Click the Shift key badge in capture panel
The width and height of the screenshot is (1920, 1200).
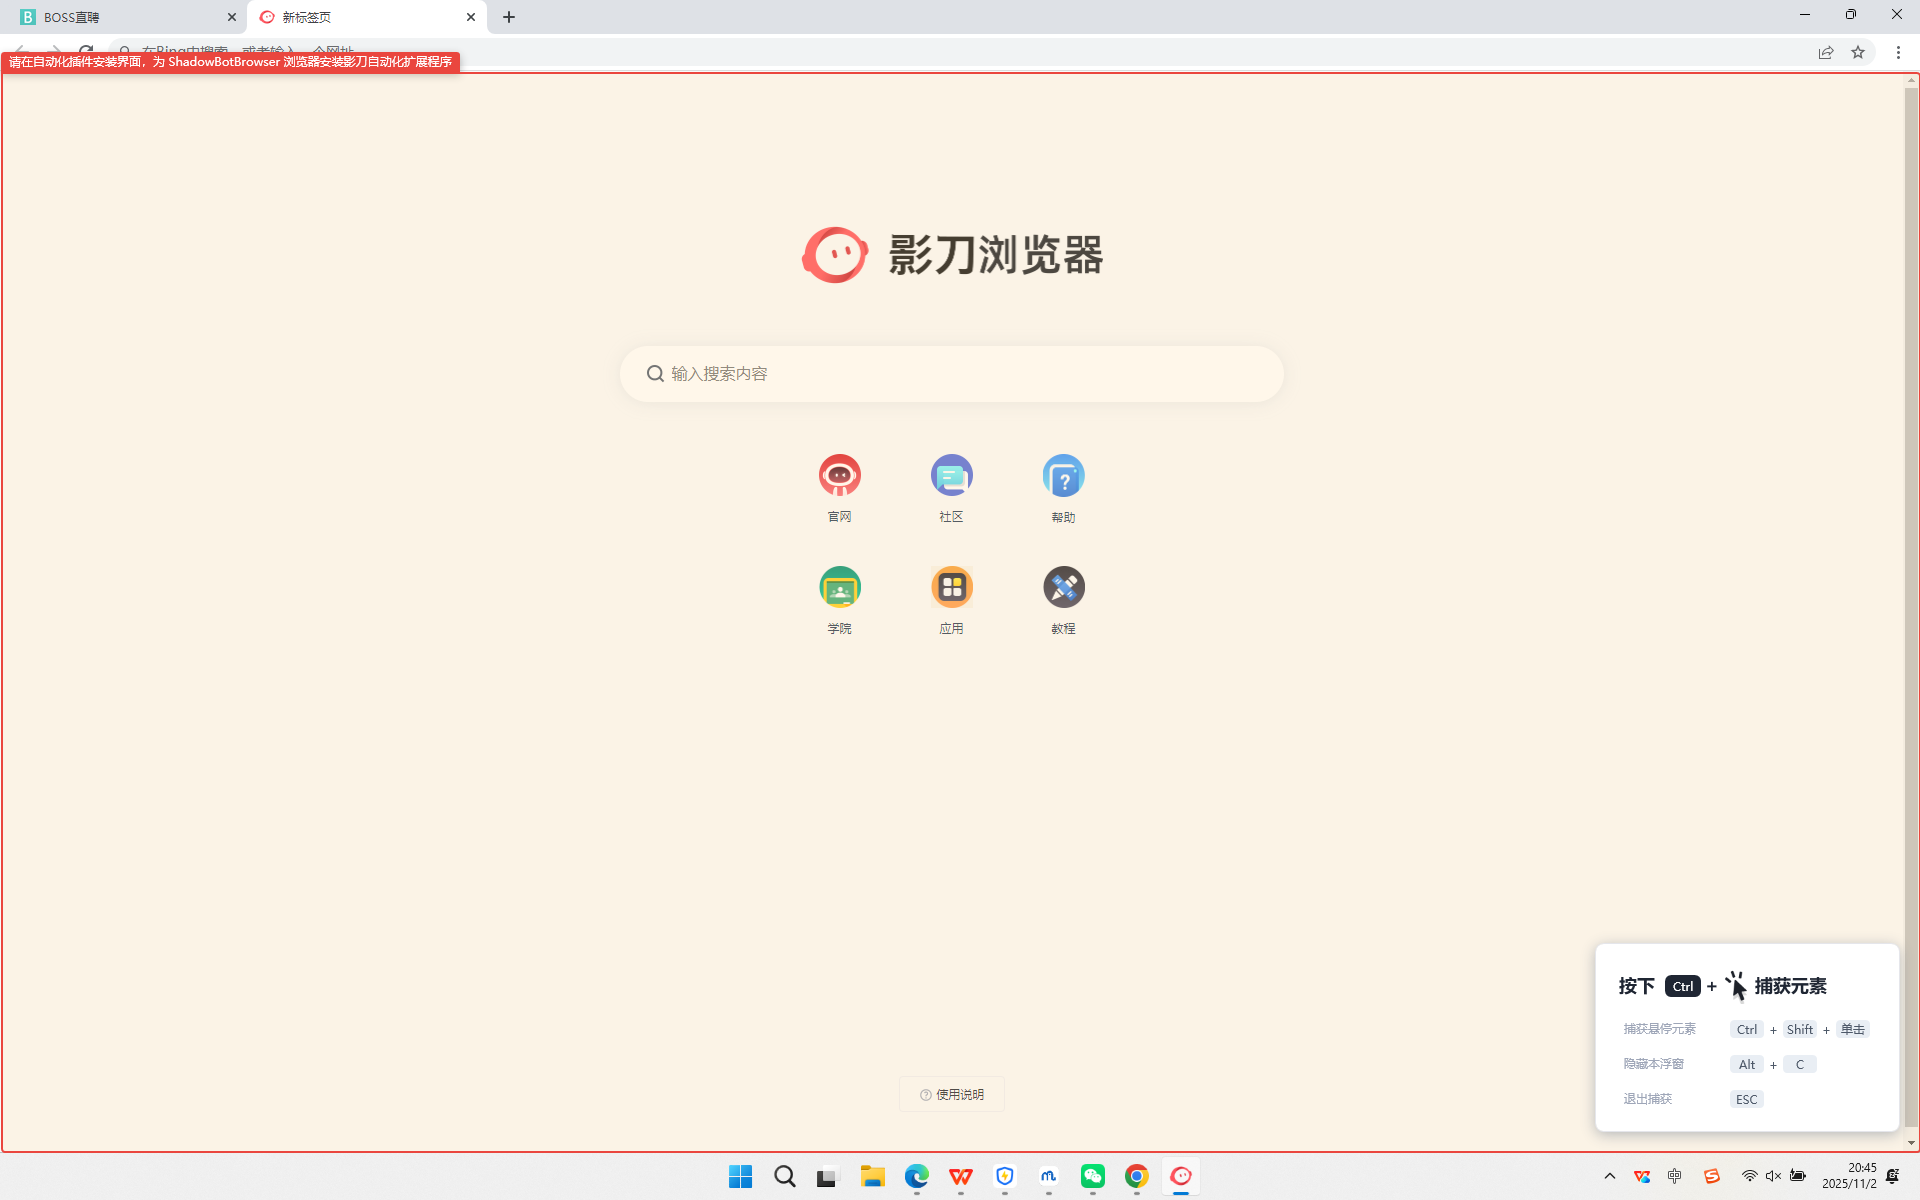tap(1800, 1029)
